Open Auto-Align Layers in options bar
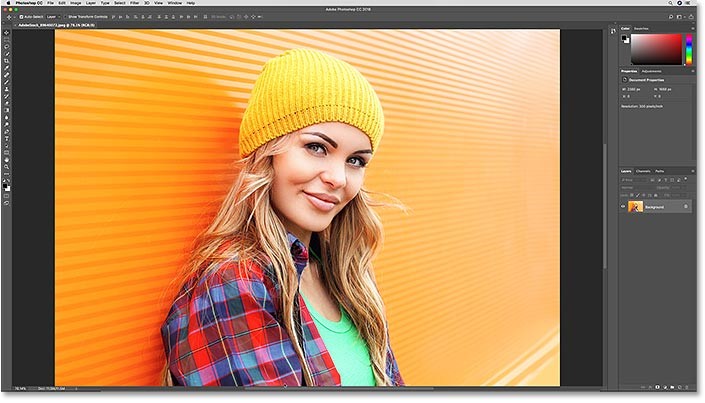Viewport: 705px width, 403px height. point(205,17)
